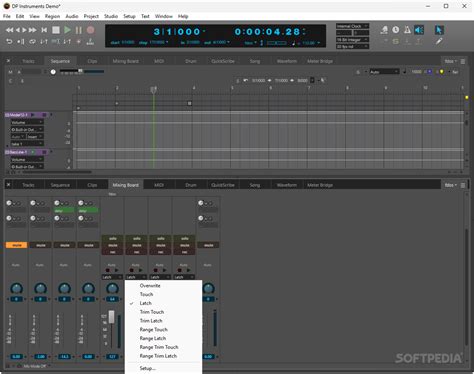Close the upper Sequence panel with the X
The height and width of the screenshot is (374, 474).
point(8,61)
